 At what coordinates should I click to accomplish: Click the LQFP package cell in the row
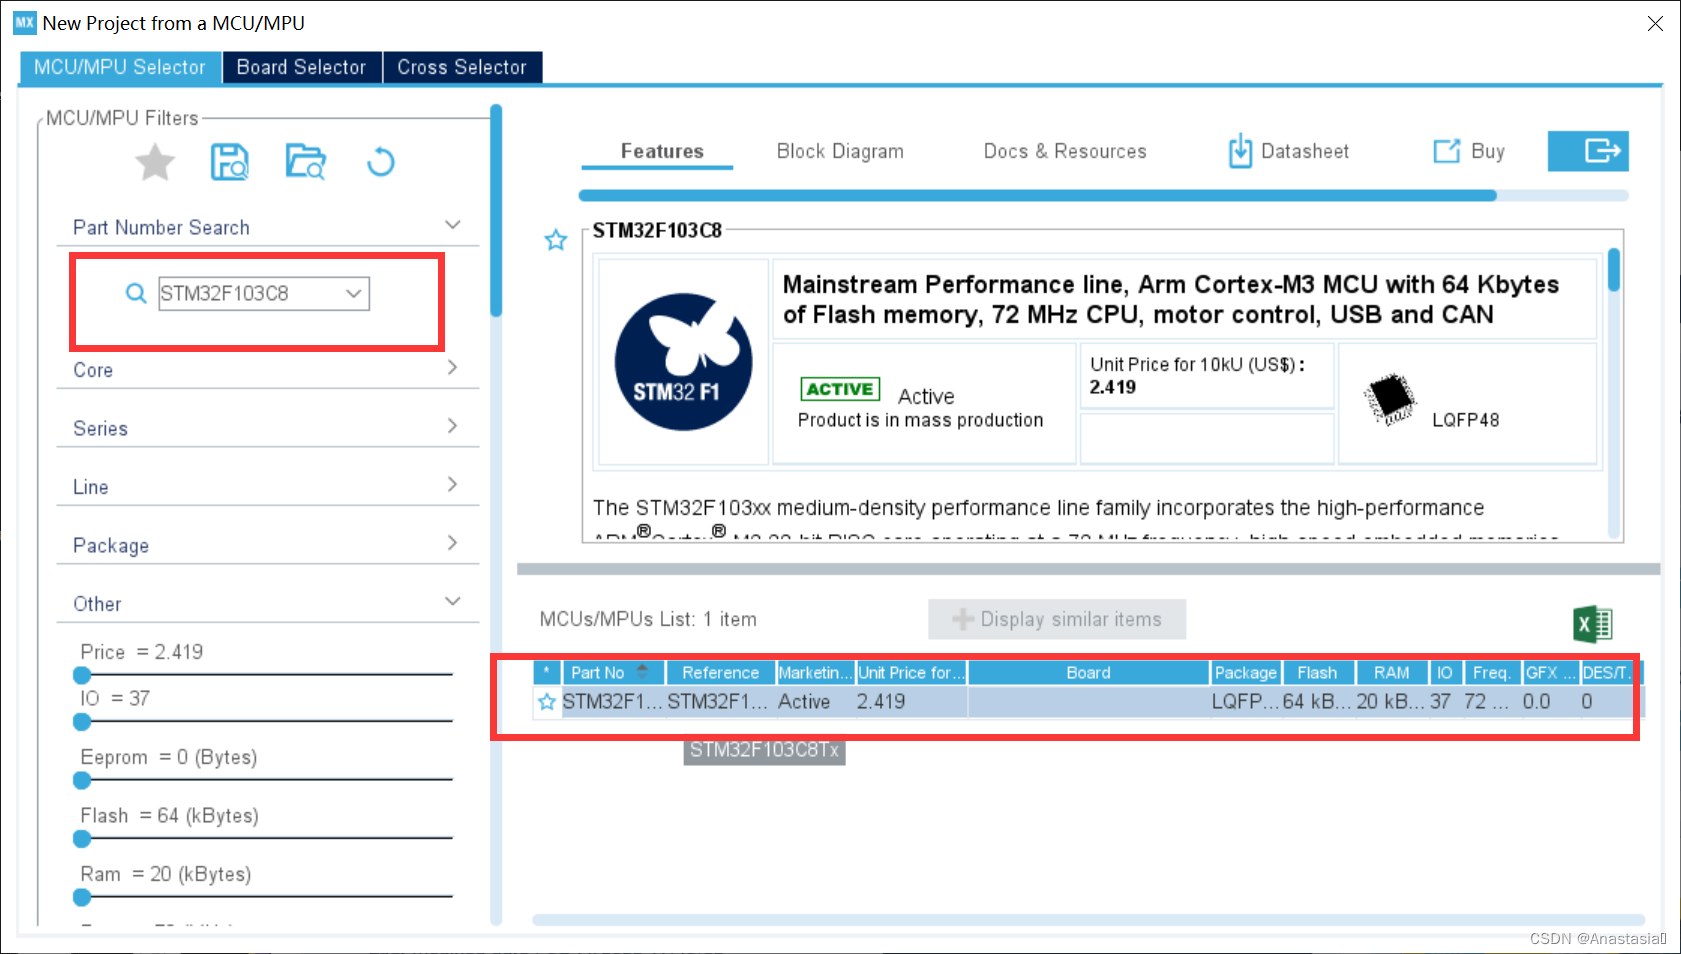(x=1245, y=702)
